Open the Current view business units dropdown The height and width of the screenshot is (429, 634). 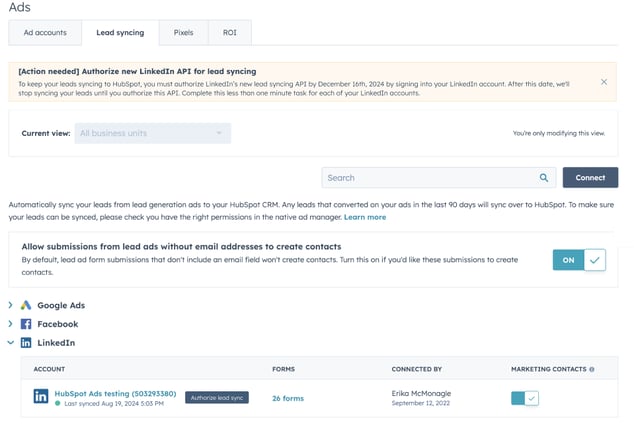(x=152, y=133)
